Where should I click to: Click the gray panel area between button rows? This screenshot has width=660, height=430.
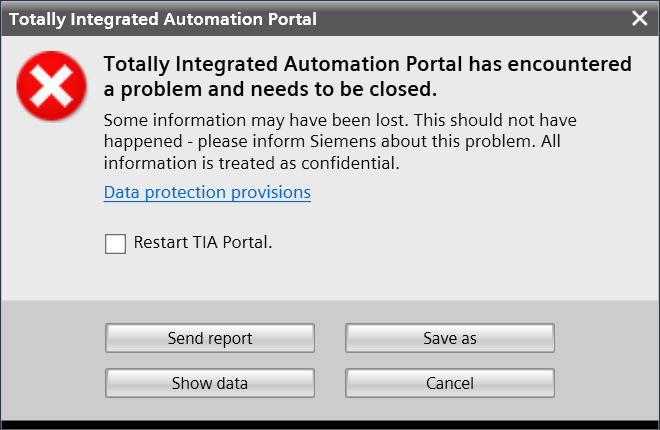330,361
